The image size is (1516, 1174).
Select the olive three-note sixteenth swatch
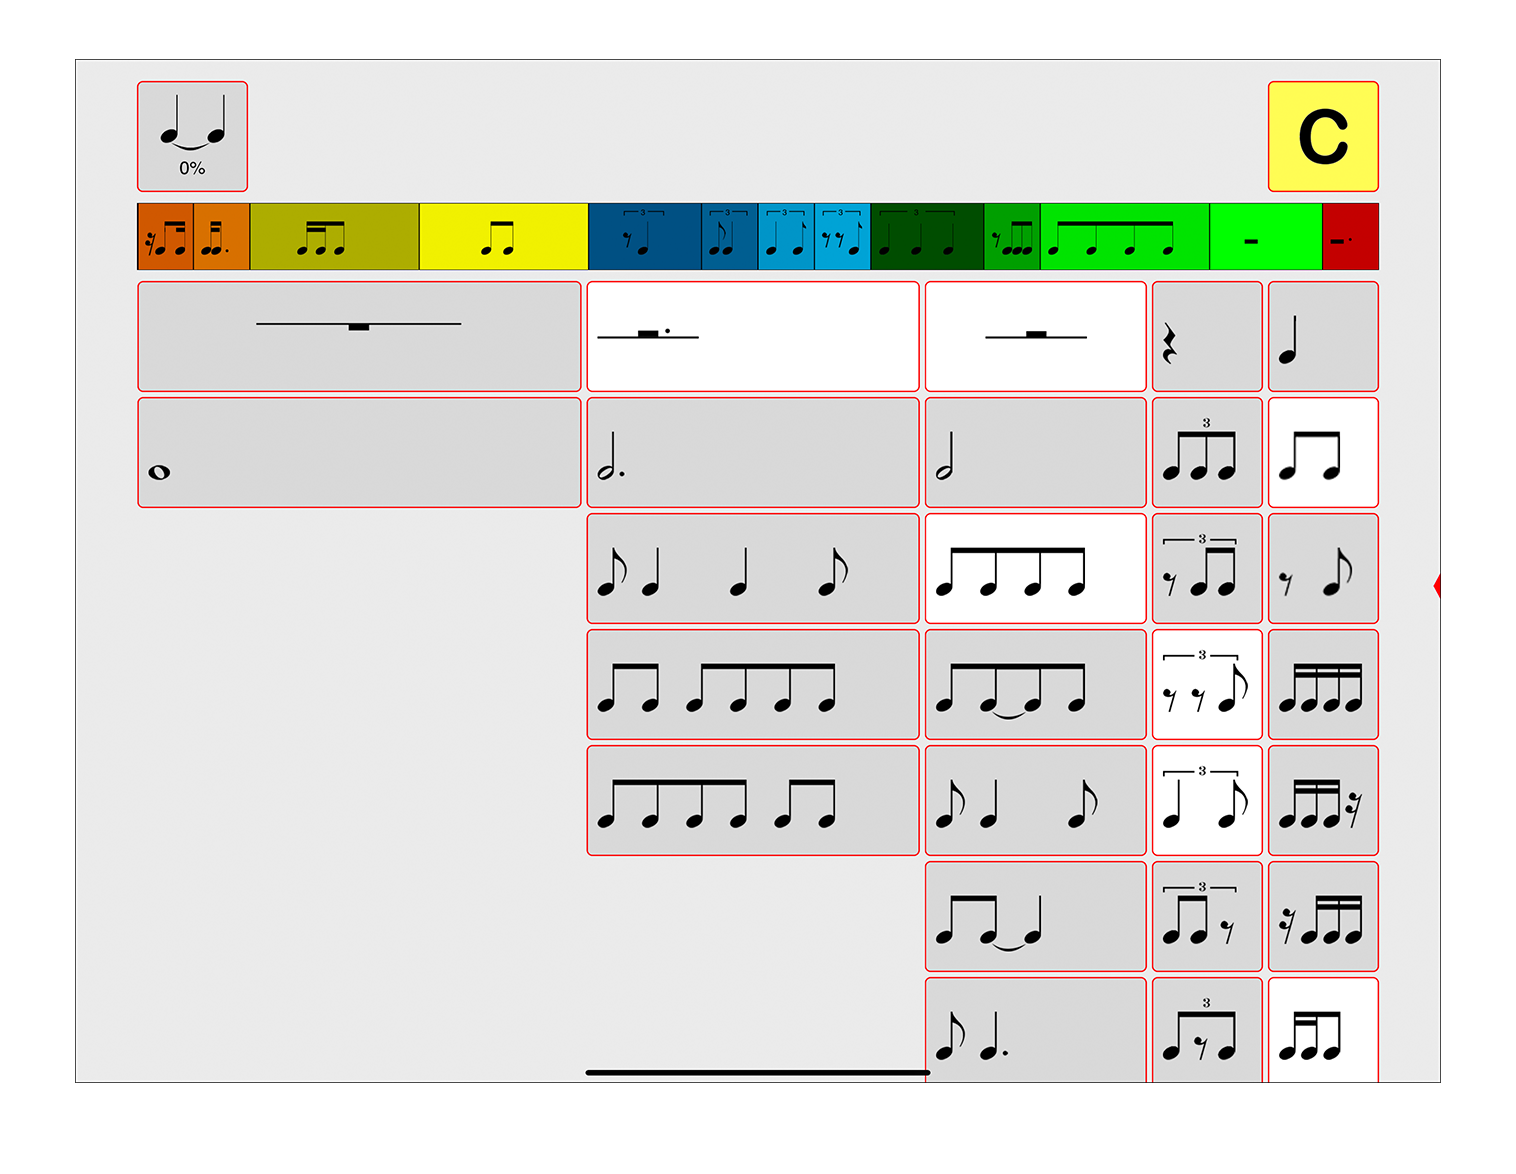pos(334,237)
